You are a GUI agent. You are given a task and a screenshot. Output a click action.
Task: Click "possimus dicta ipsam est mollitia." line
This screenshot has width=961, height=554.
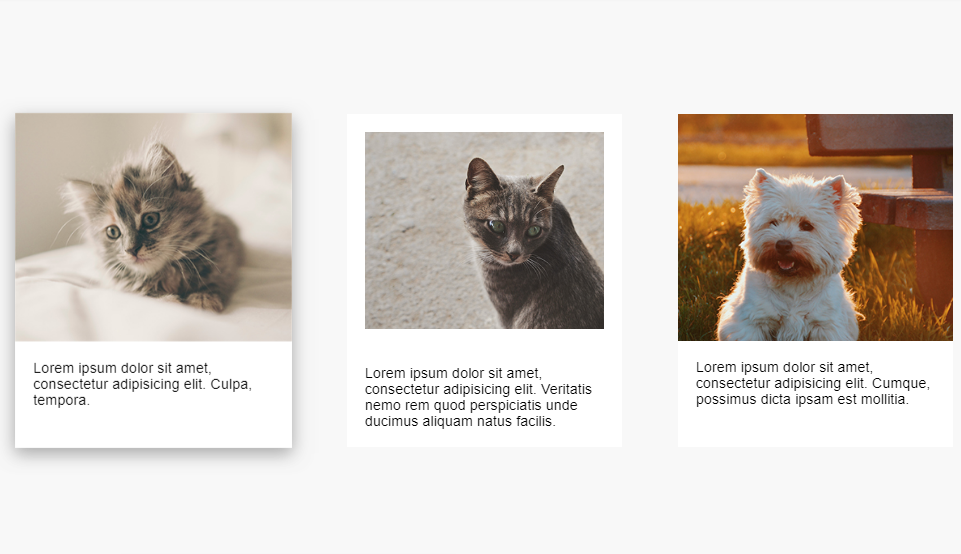click(x=802, y=399)
